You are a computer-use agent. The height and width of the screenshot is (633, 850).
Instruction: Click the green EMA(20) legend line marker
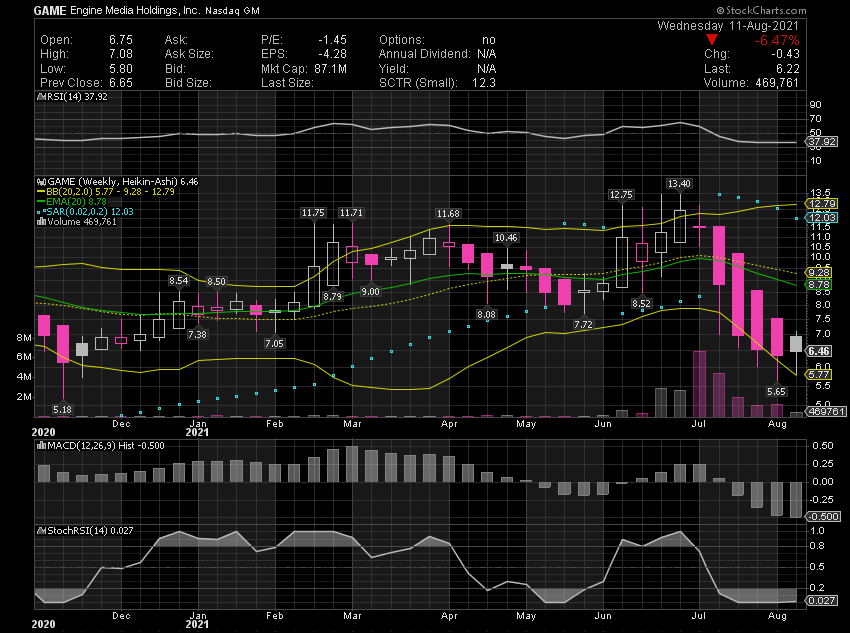click(x=41, y=202)
